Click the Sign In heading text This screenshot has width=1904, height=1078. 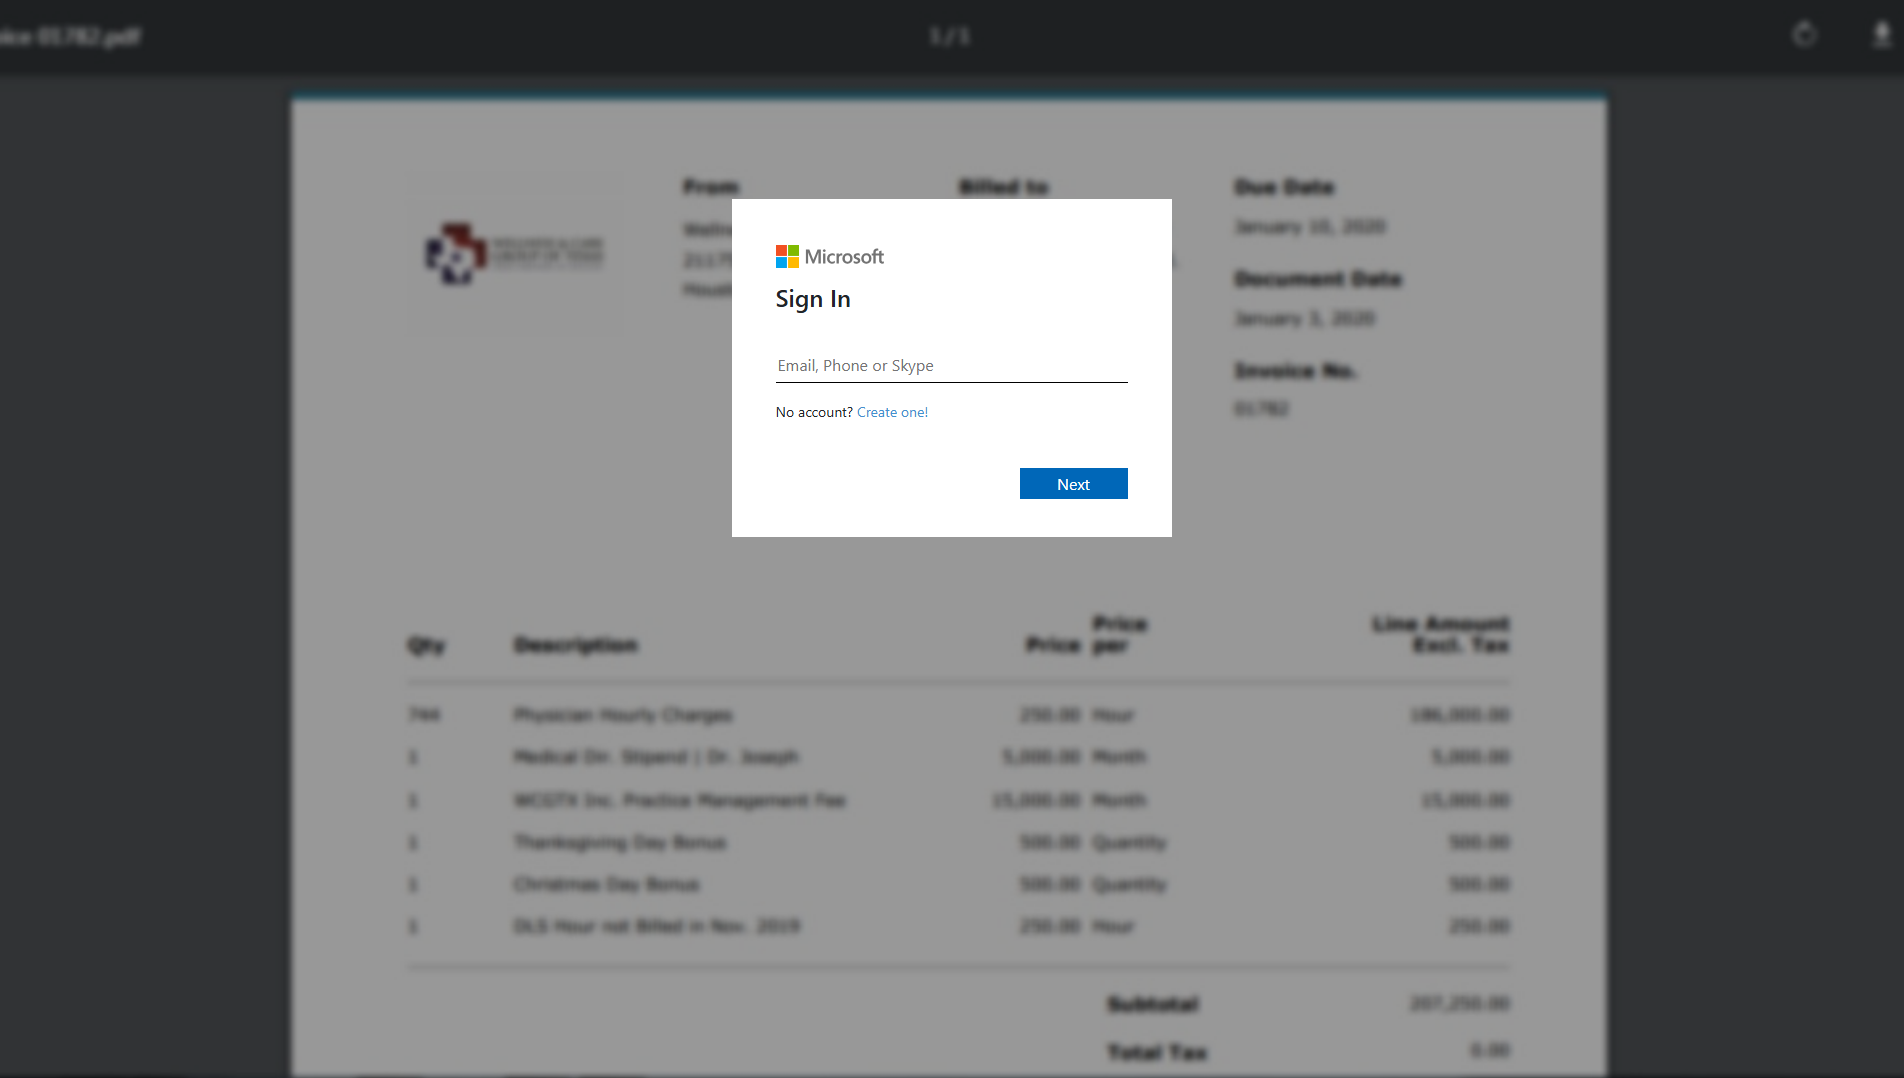813,299
